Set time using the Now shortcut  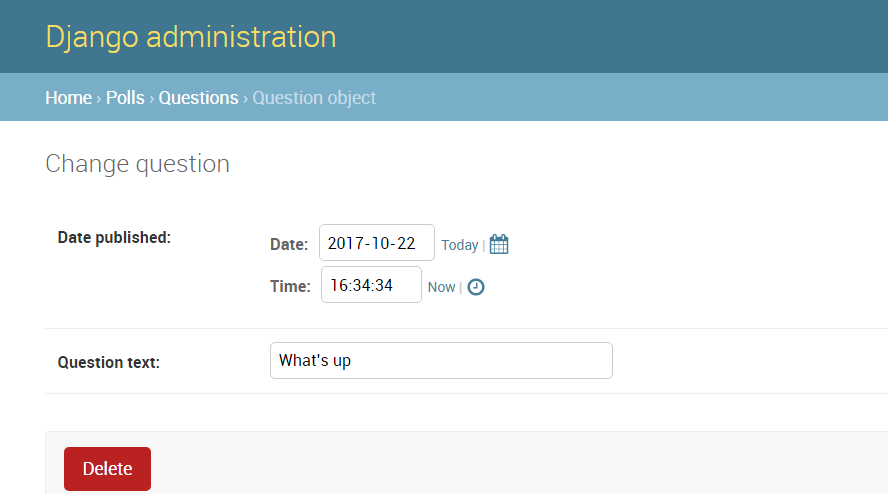click(441, 287)
